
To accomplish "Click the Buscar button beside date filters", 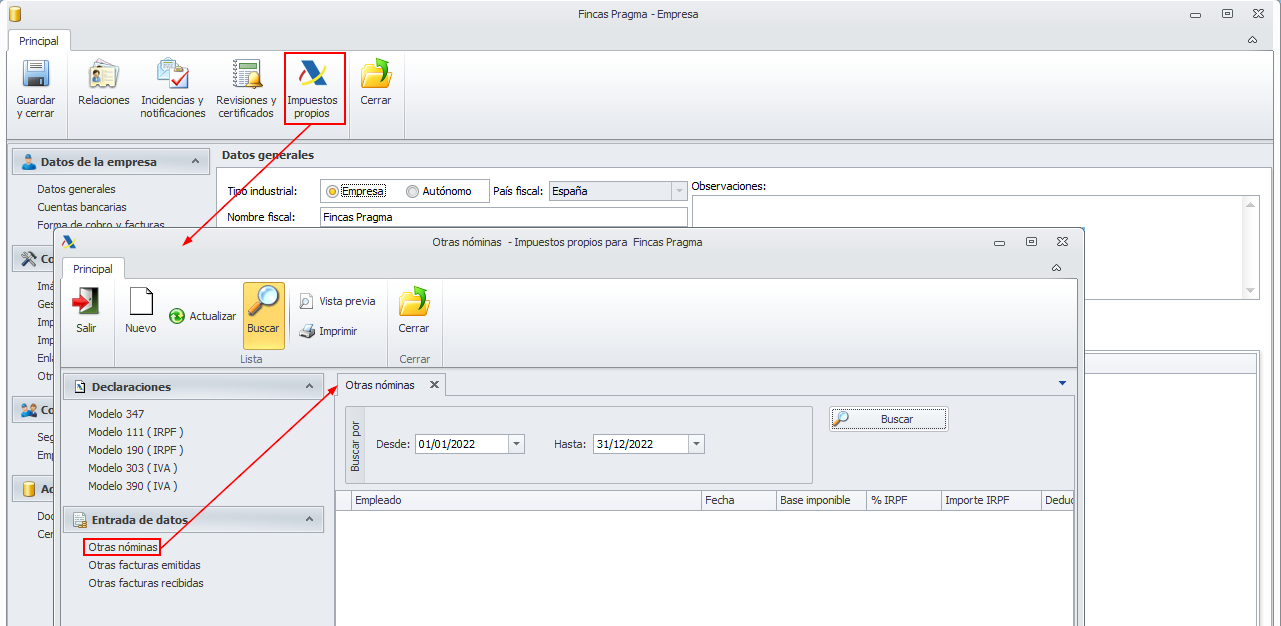I will pyautogui.click(x=889, y=419).
